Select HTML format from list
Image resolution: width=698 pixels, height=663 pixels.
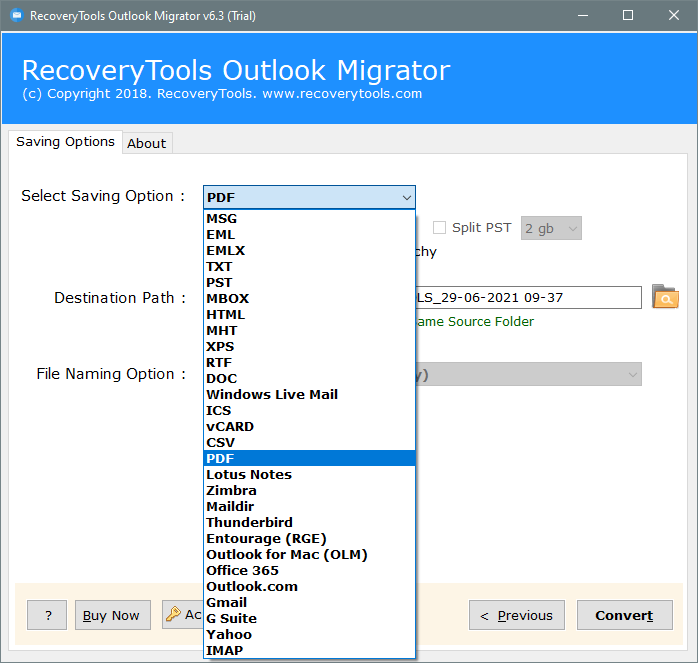click(309, 315)
